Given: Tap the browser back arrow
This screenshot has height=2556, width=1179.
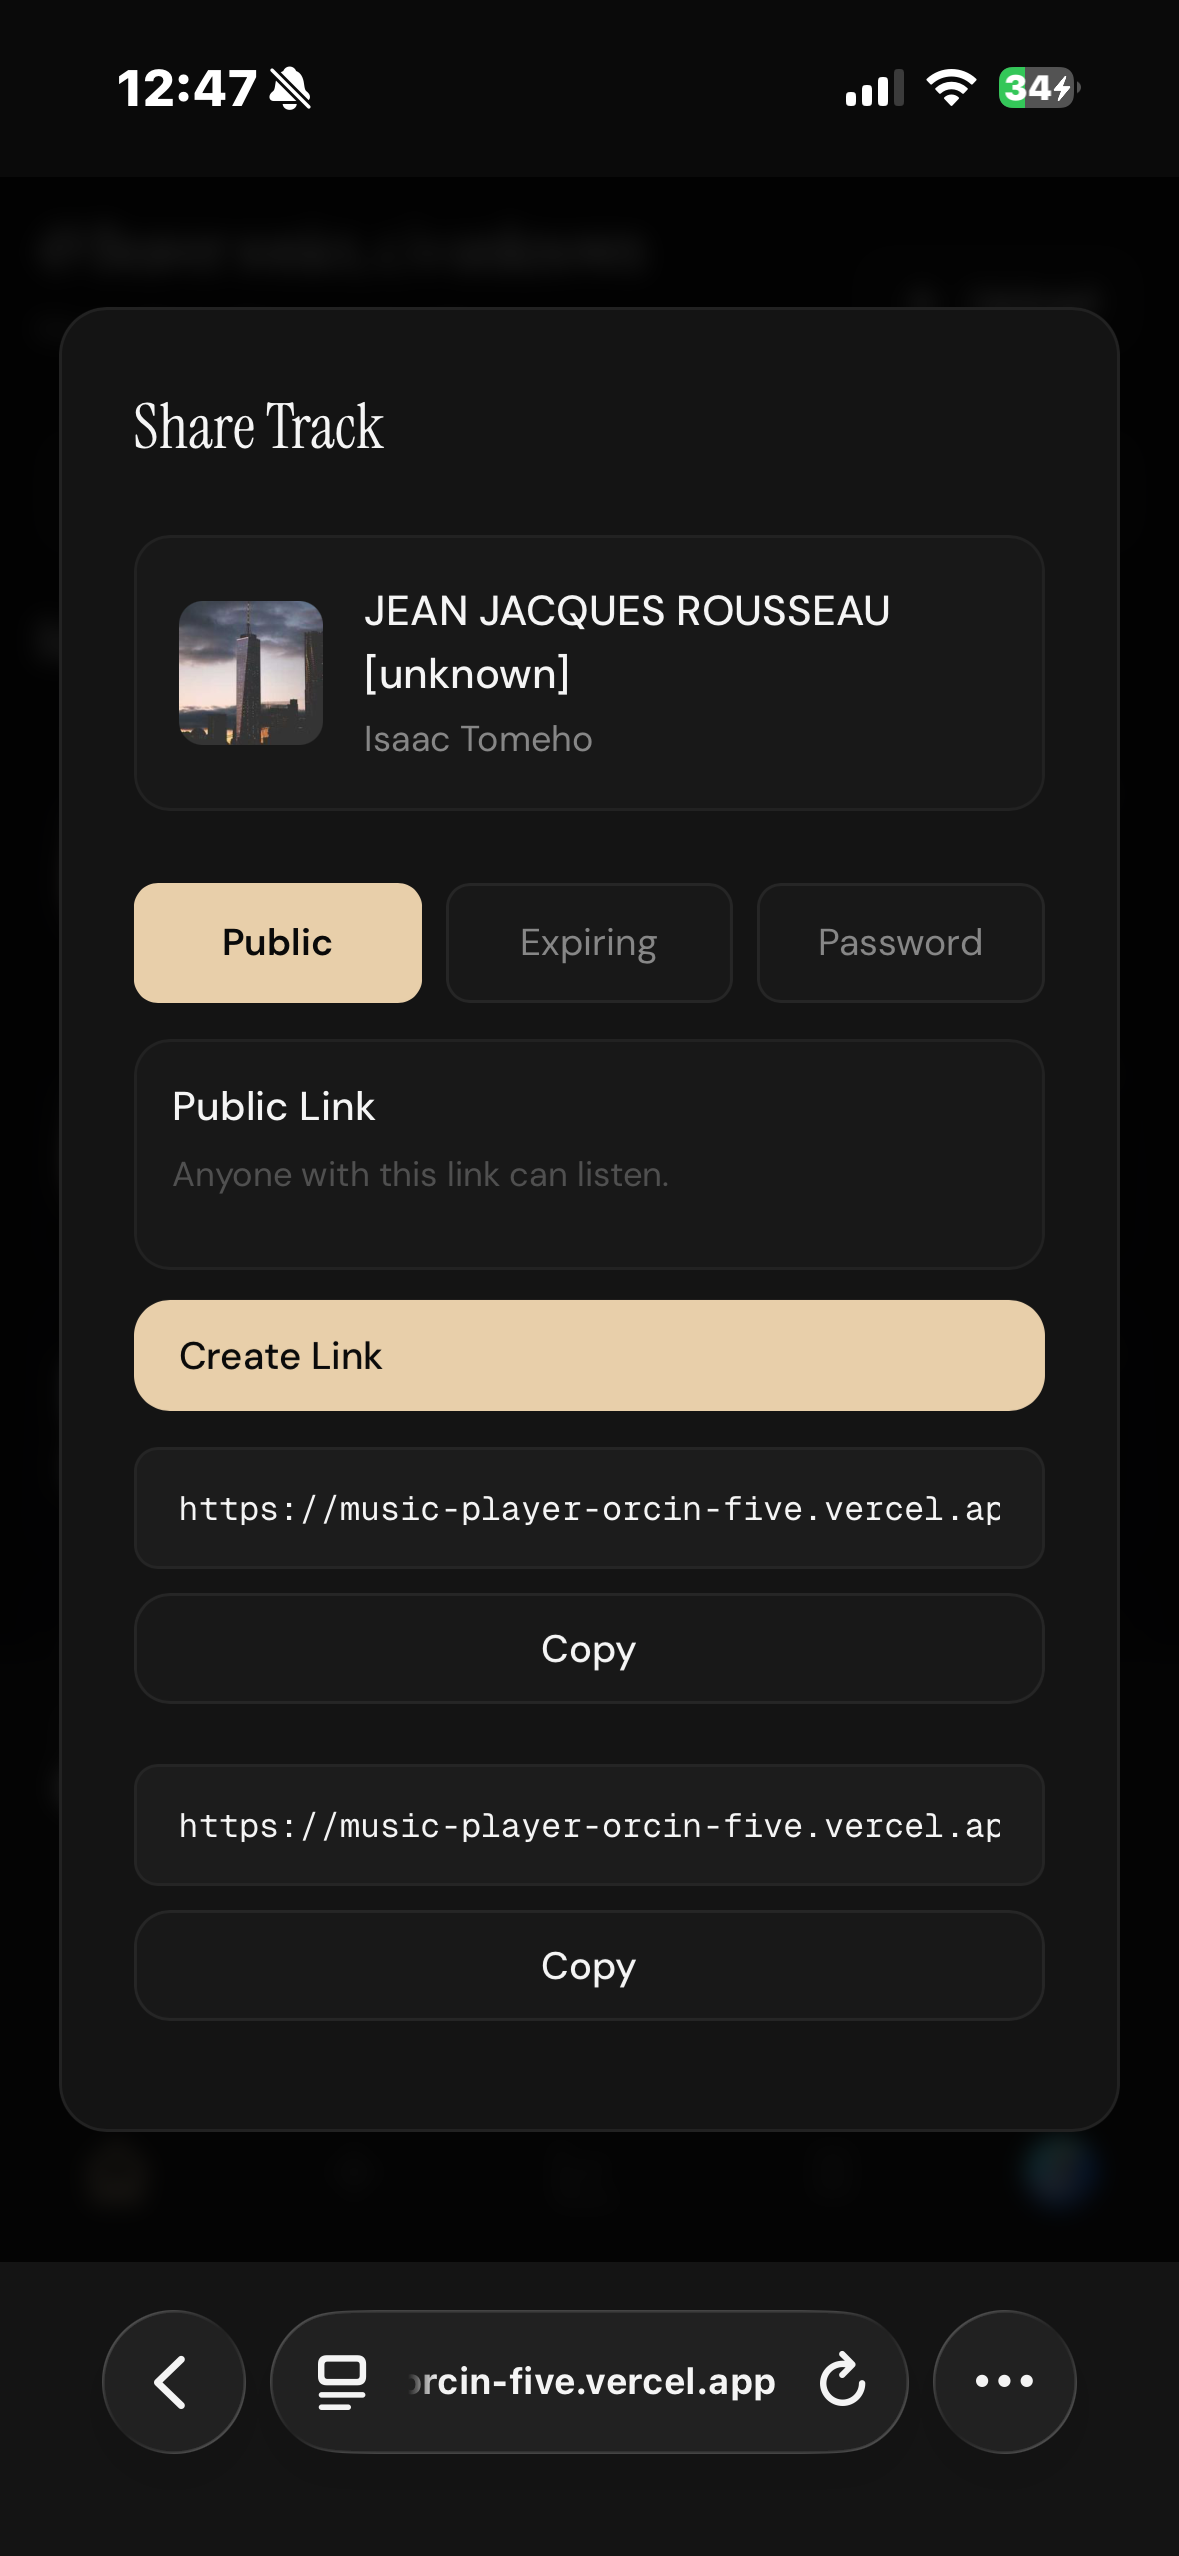Looking at the screenshot, I should tap(172, 2381).
